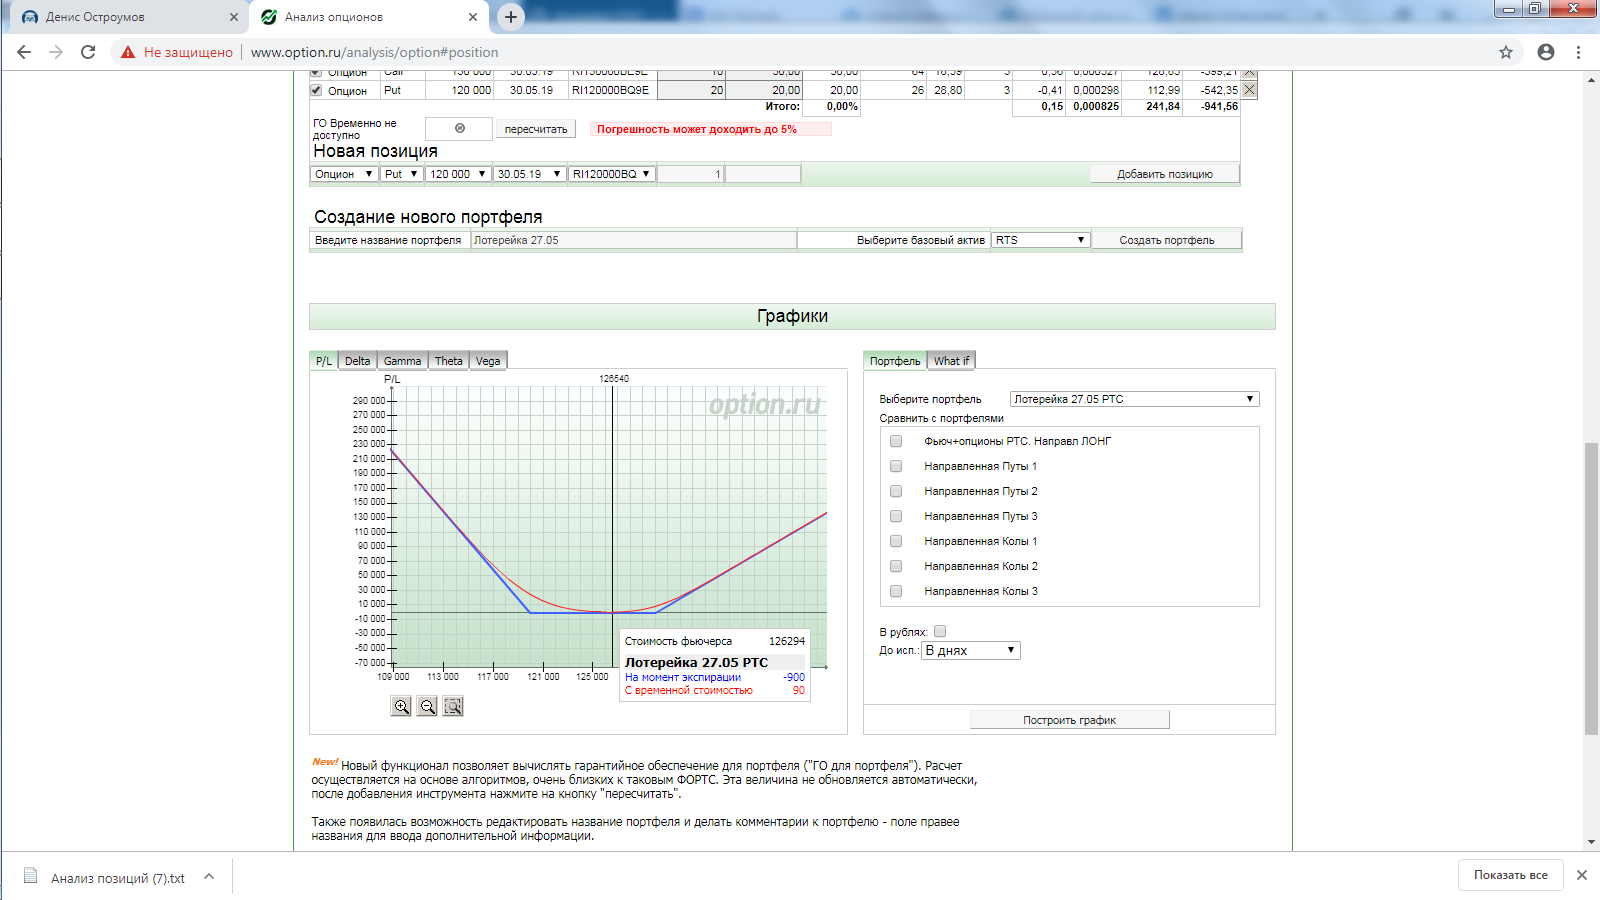Open the Chrome profile avatar menu

[1546, 52]
